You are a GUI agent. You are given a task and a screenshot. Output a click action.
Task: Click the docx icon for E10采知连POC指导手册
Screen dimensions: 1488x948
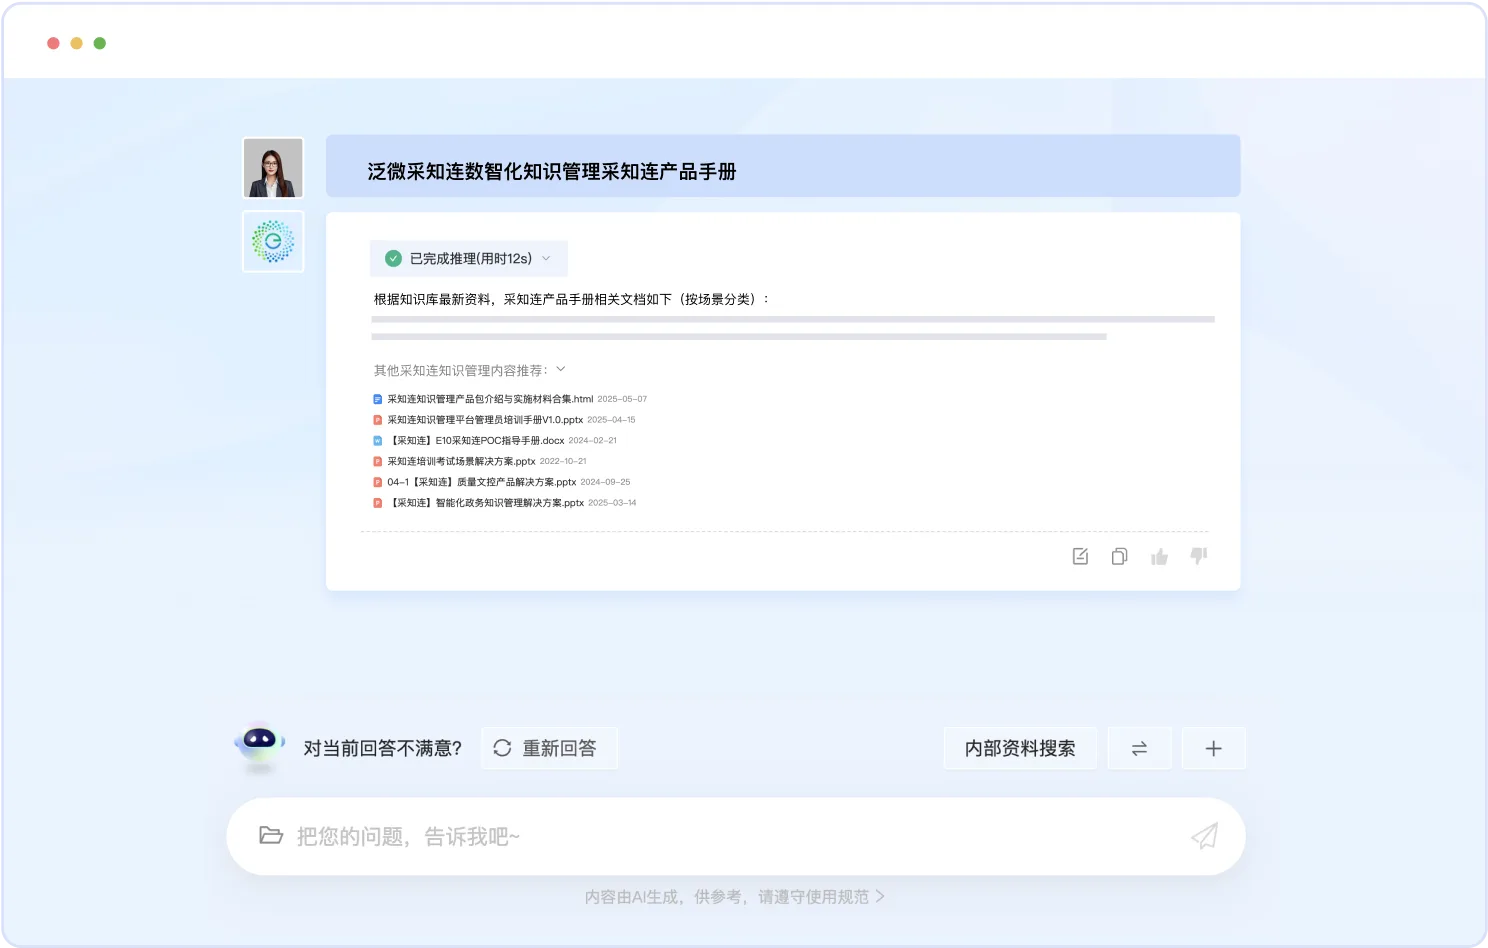pyautogui.click(x=378, y=440)
